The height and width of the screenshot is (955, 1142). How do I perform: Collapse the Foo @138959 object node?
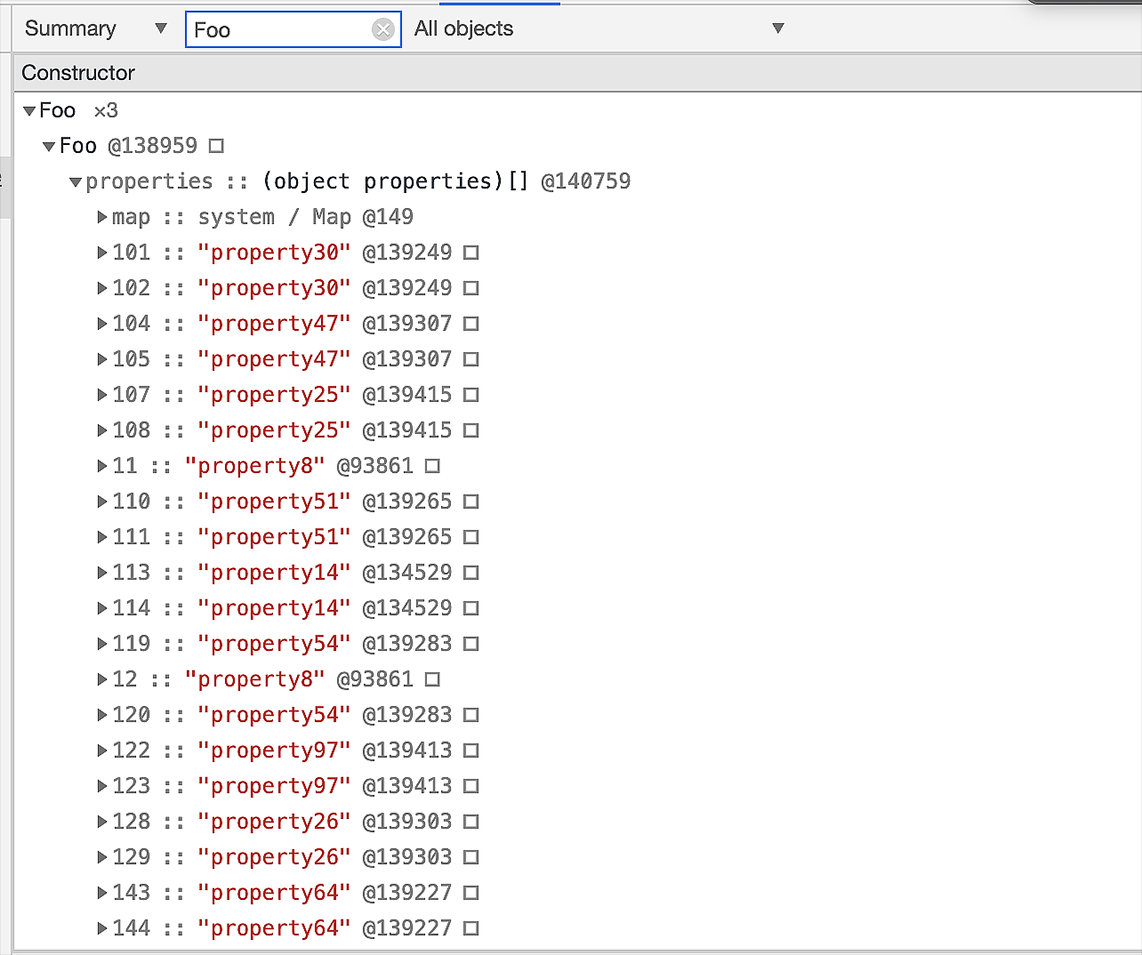[49, 147]
